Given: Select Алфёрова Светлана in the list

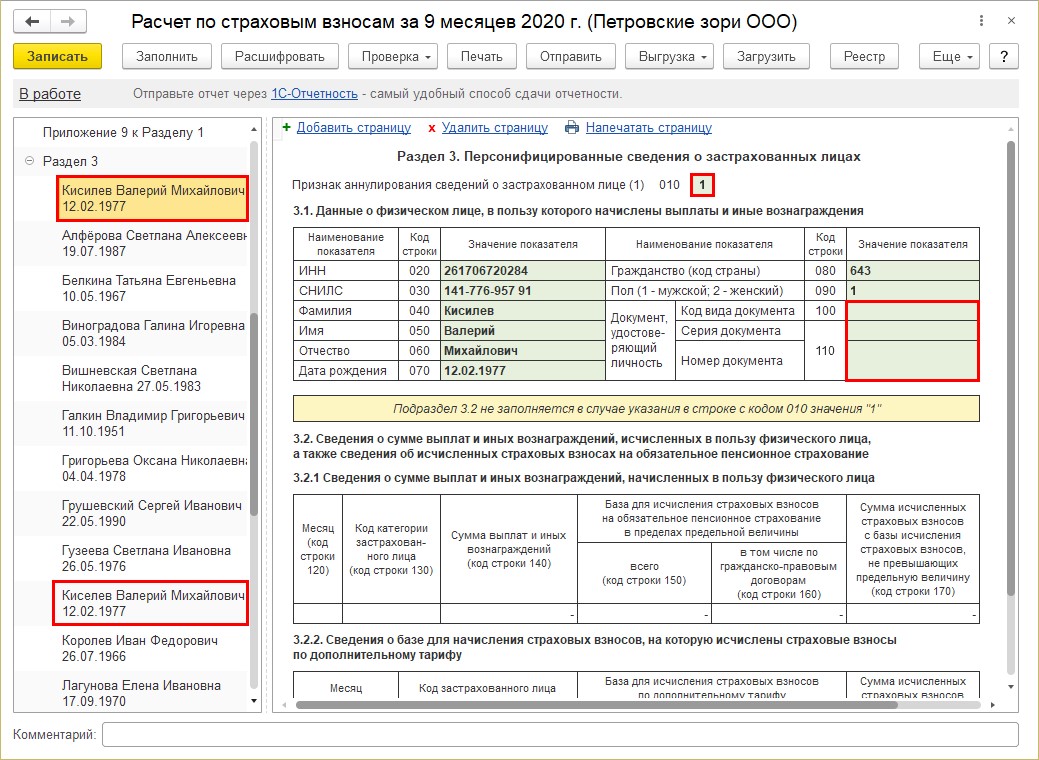Looking at the screenshot, I should (x=152, y=243).
